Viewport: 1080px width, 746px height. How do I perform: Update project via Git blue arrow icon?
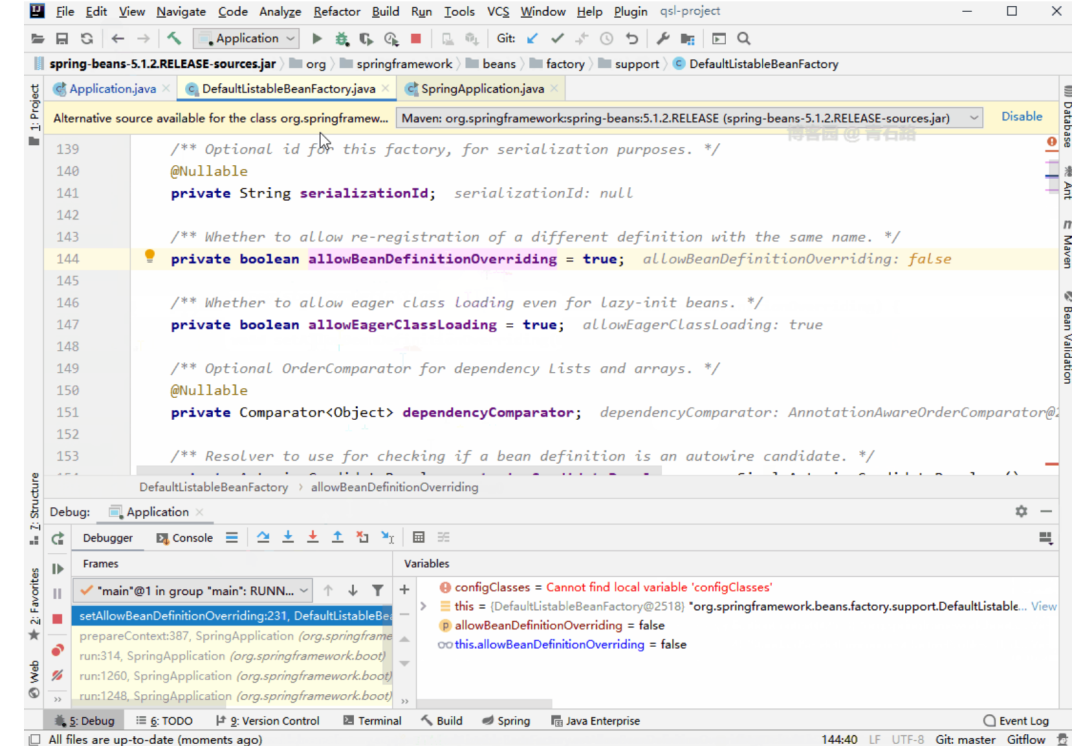point(532,39)
